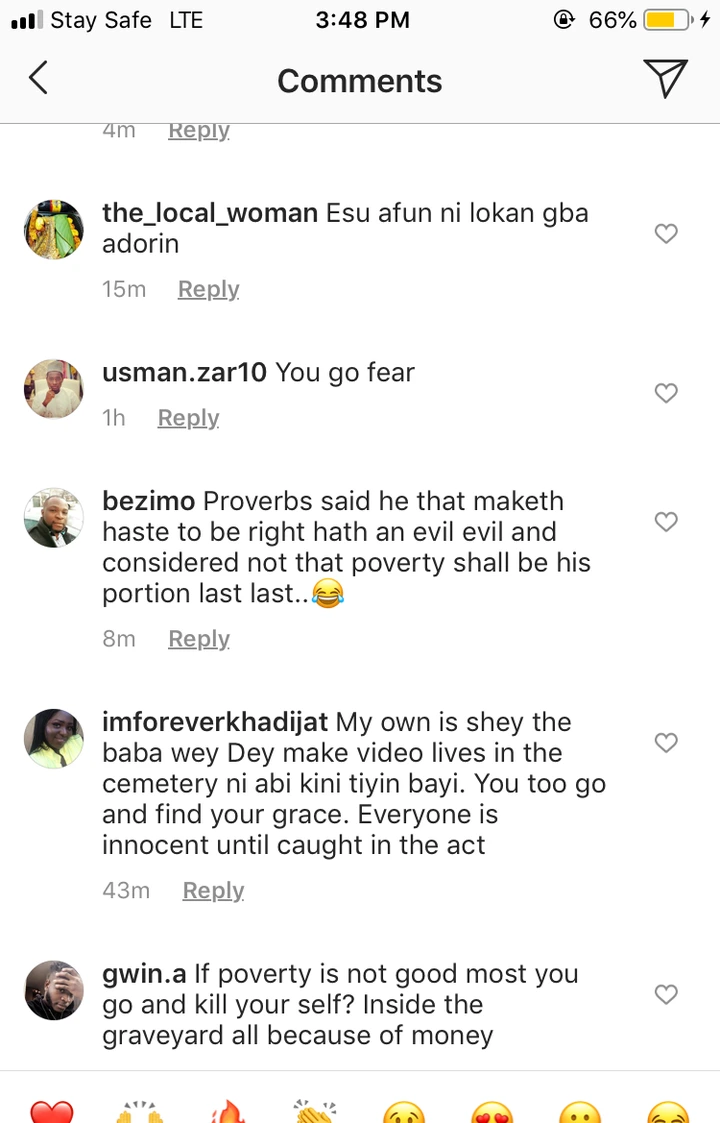Image resolution: width=720 pixels, height=1123 pixels.
Task: Open the bezimo username link
Action: pyautogui.click(x=149, y=501)
